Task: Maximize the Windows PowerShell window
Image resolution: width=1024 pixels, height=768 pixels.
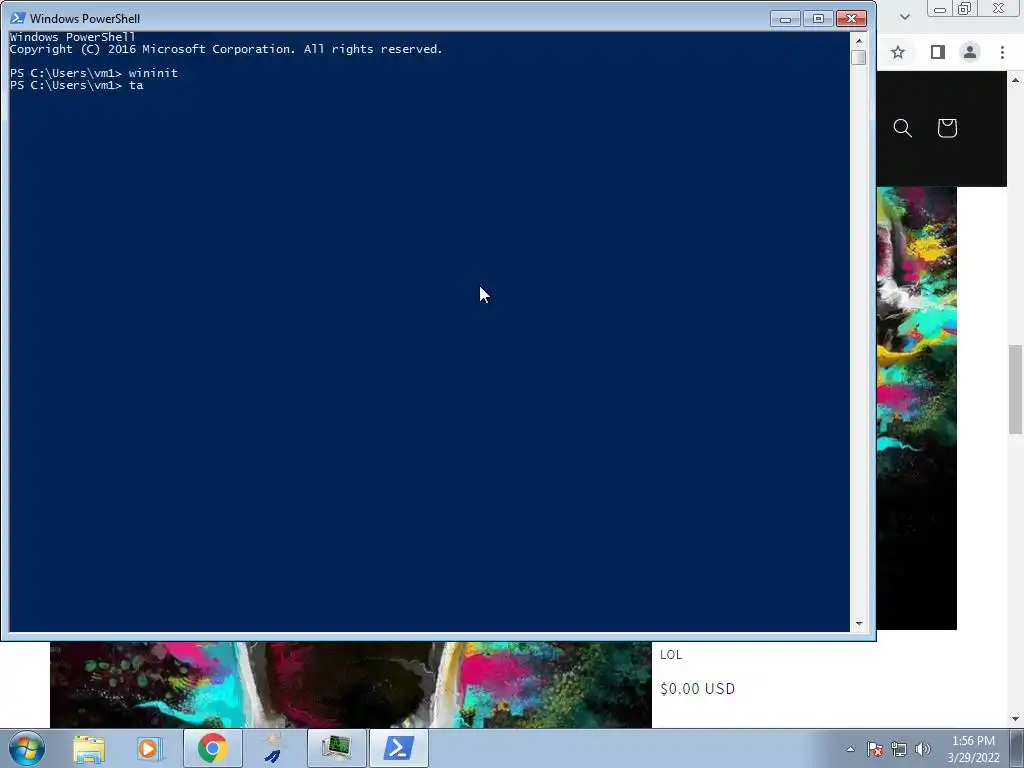Action: point(818,19)
